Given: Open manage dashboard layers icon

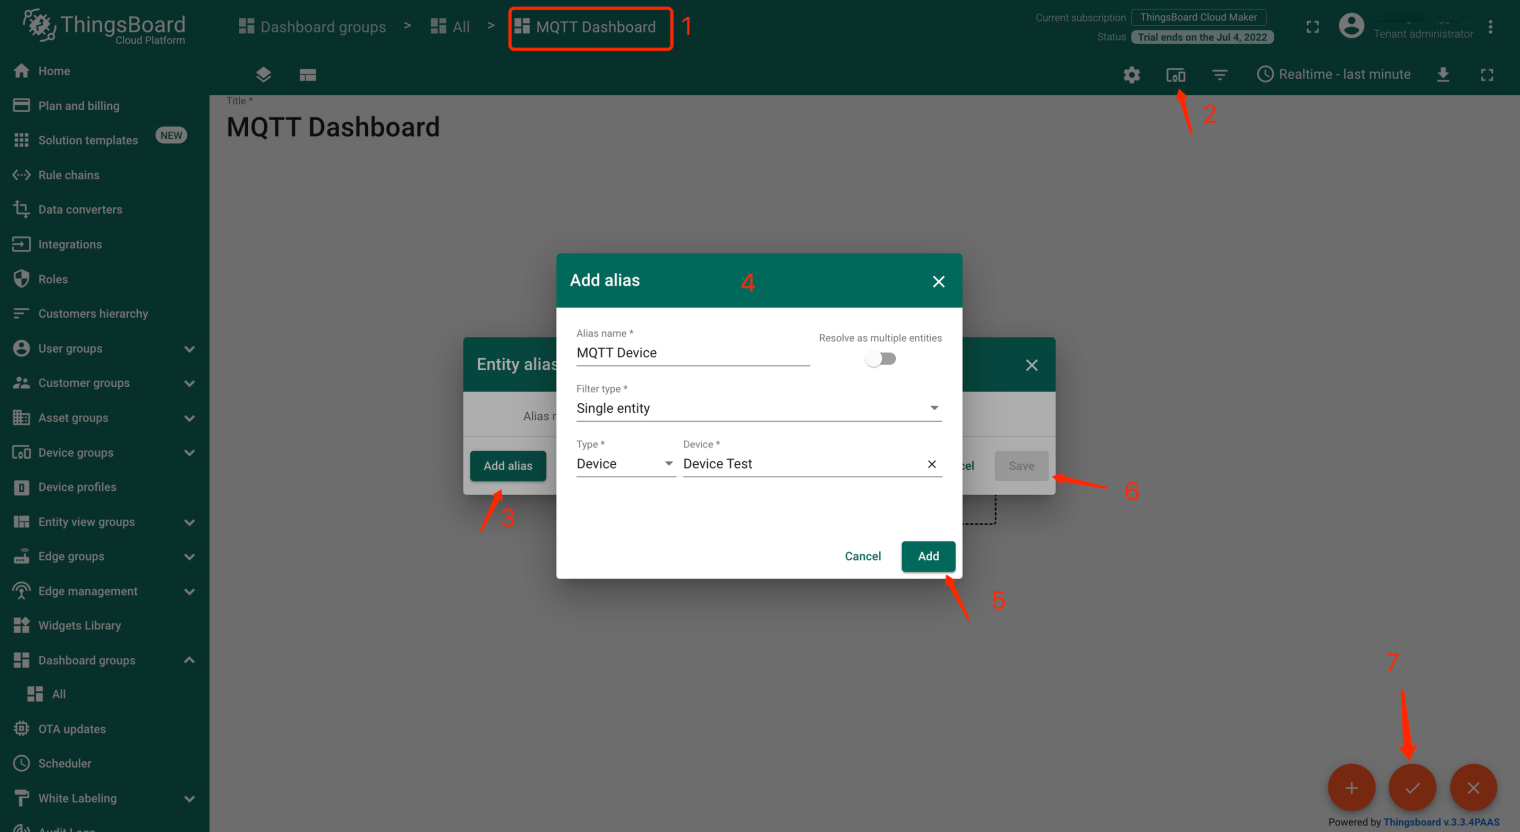Looking at the screenshot, I should coord(264,75).
